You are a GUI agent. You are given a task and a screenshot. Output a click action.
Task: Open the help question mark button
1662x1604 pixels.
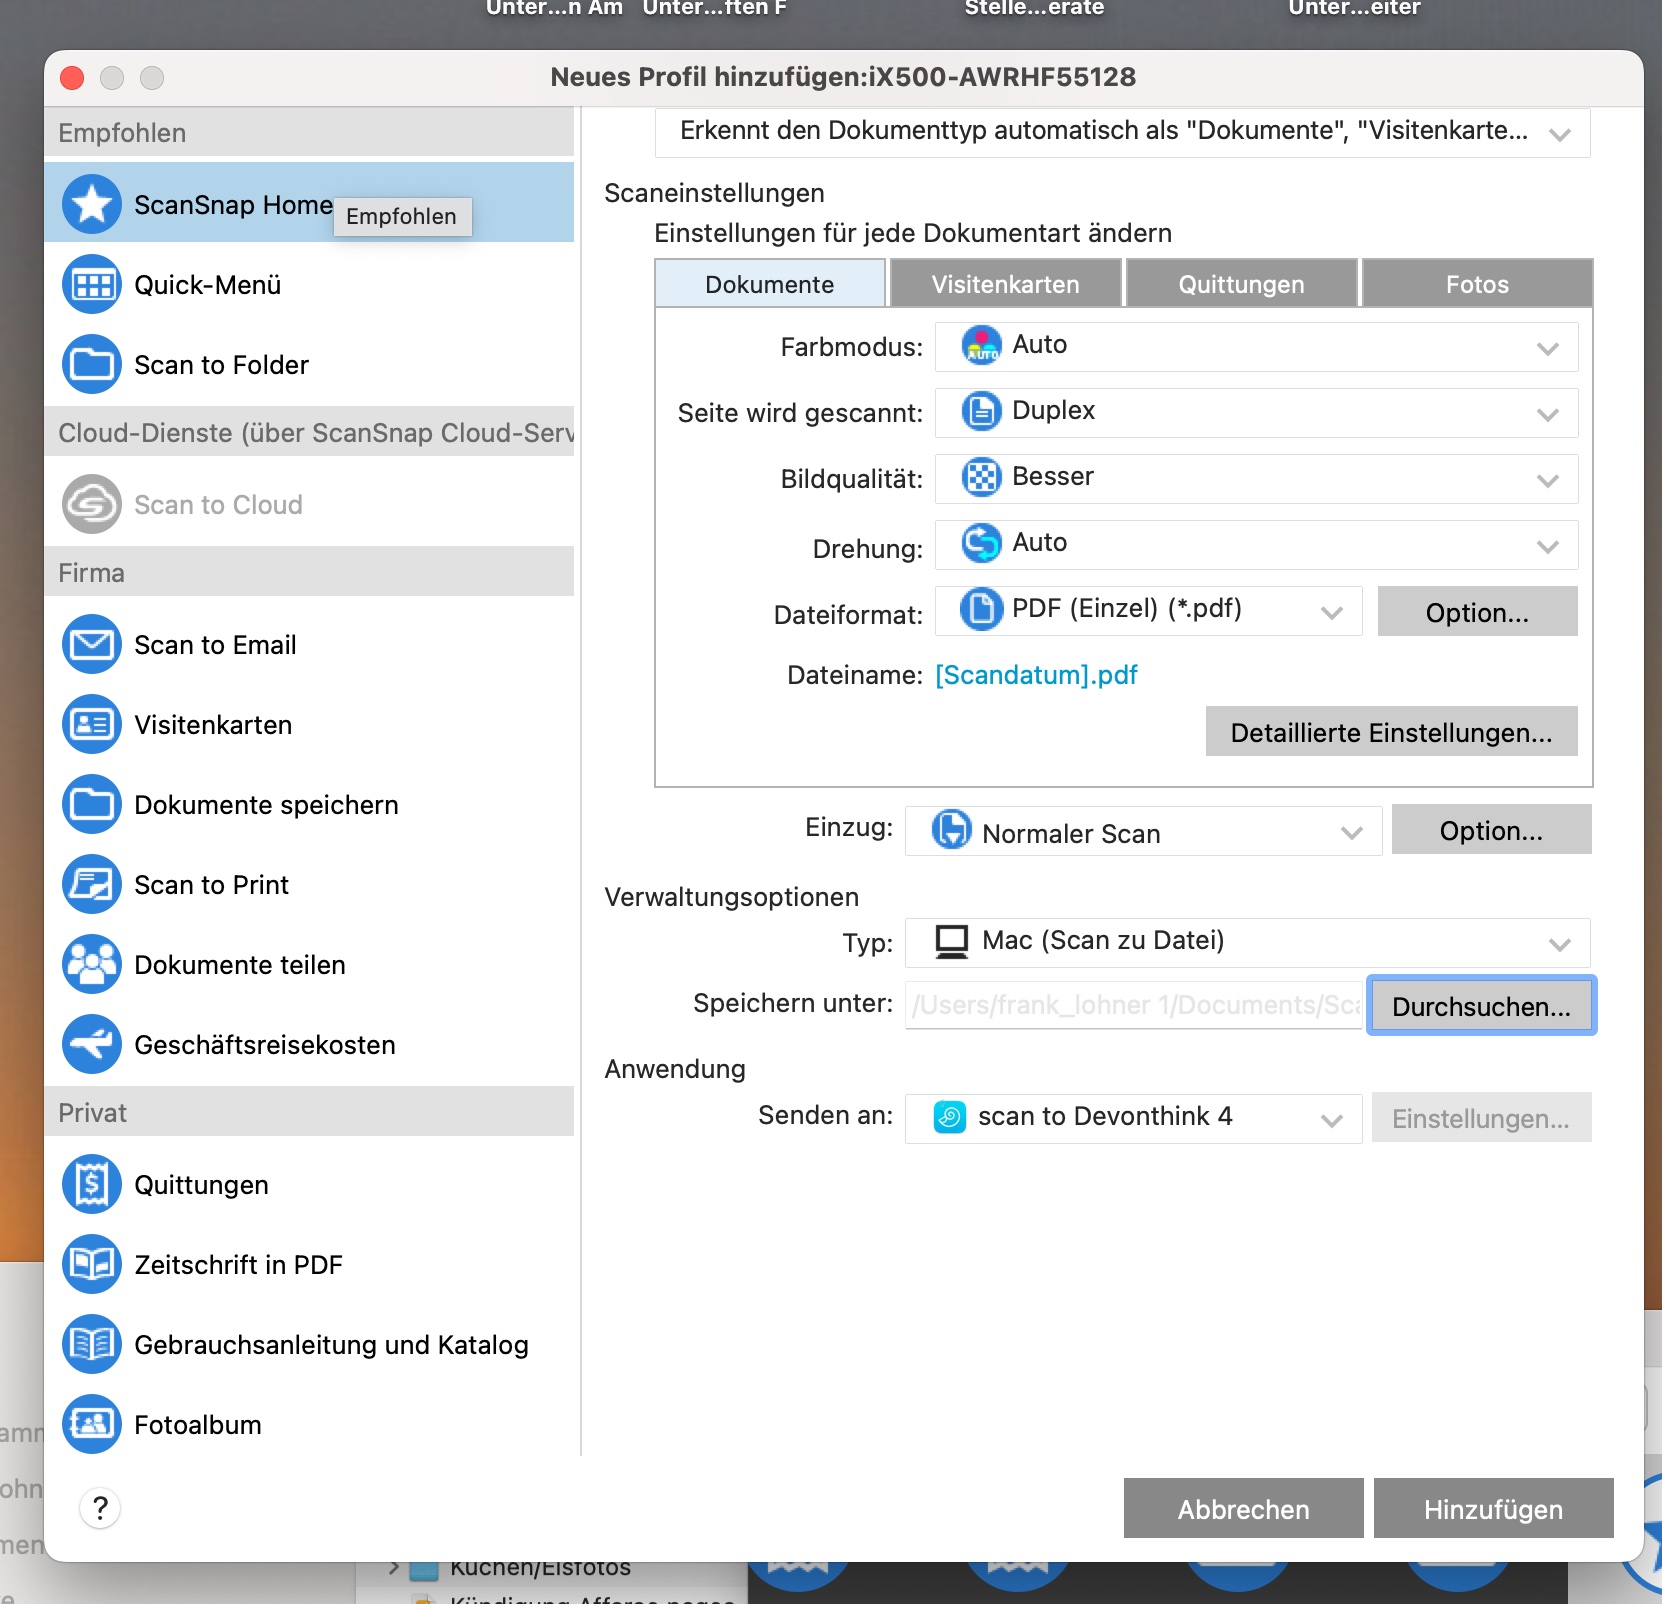100,1507
